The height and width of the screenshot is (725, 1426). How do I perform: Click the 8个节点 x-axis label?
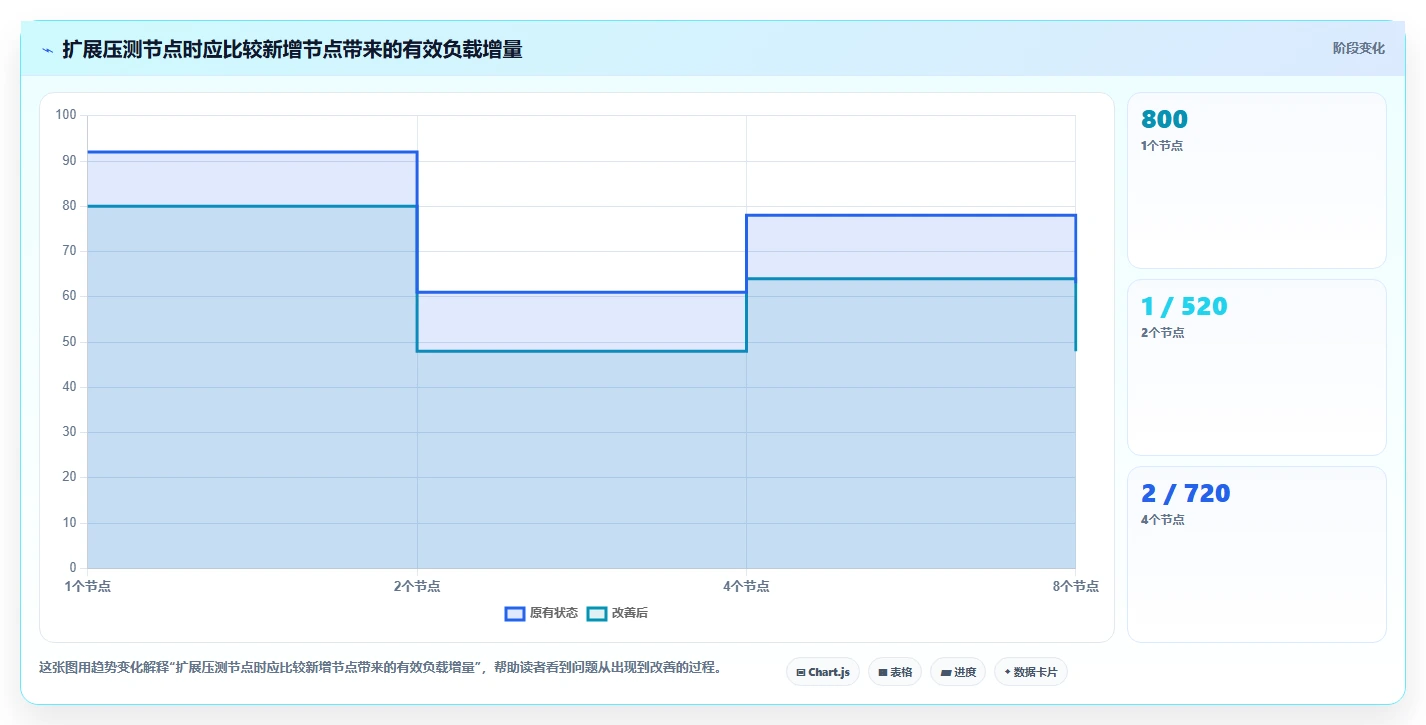pos(1076,587)
